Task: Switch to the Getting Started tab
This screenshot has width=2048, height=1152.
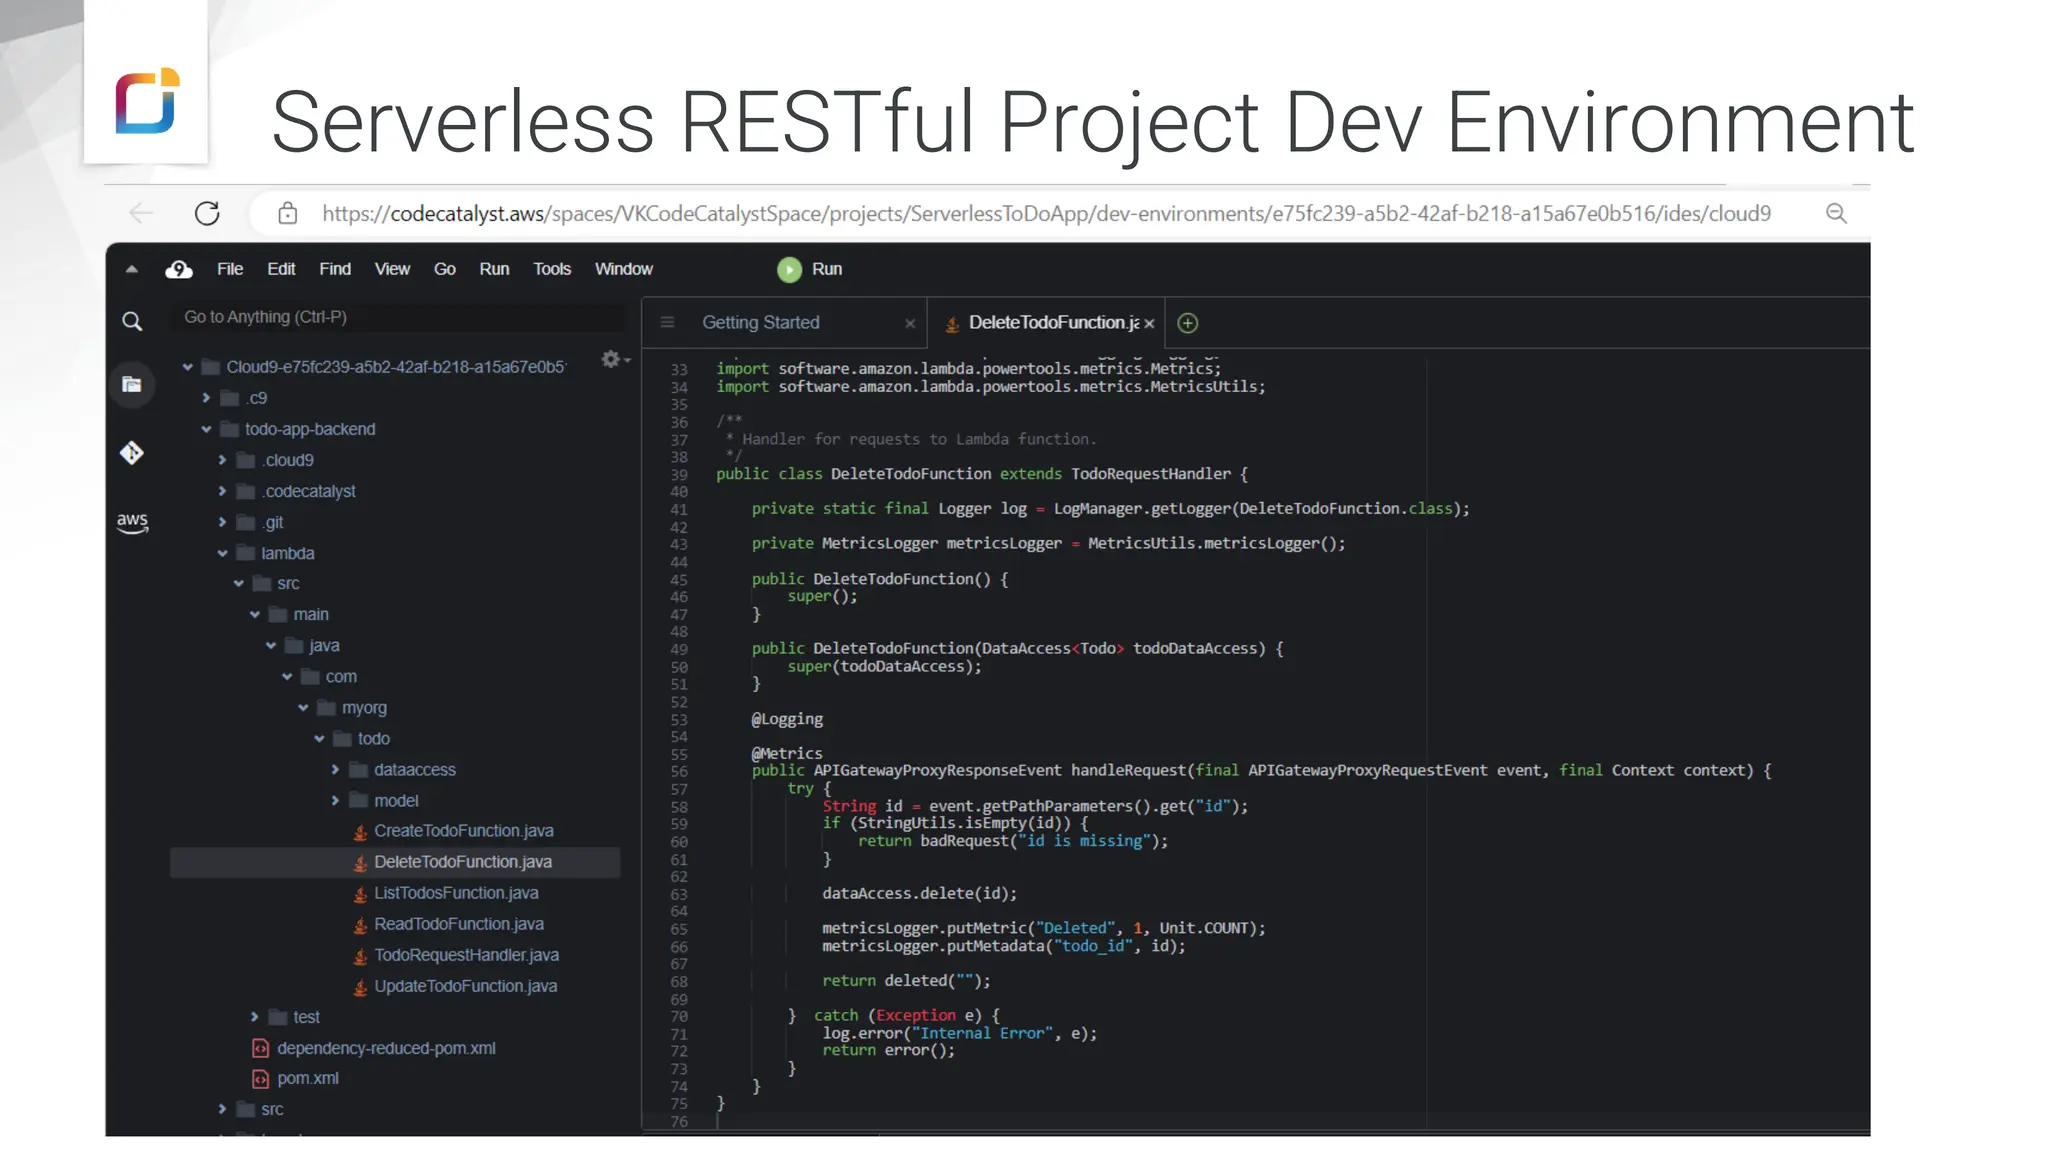Action: click(761, 323)
